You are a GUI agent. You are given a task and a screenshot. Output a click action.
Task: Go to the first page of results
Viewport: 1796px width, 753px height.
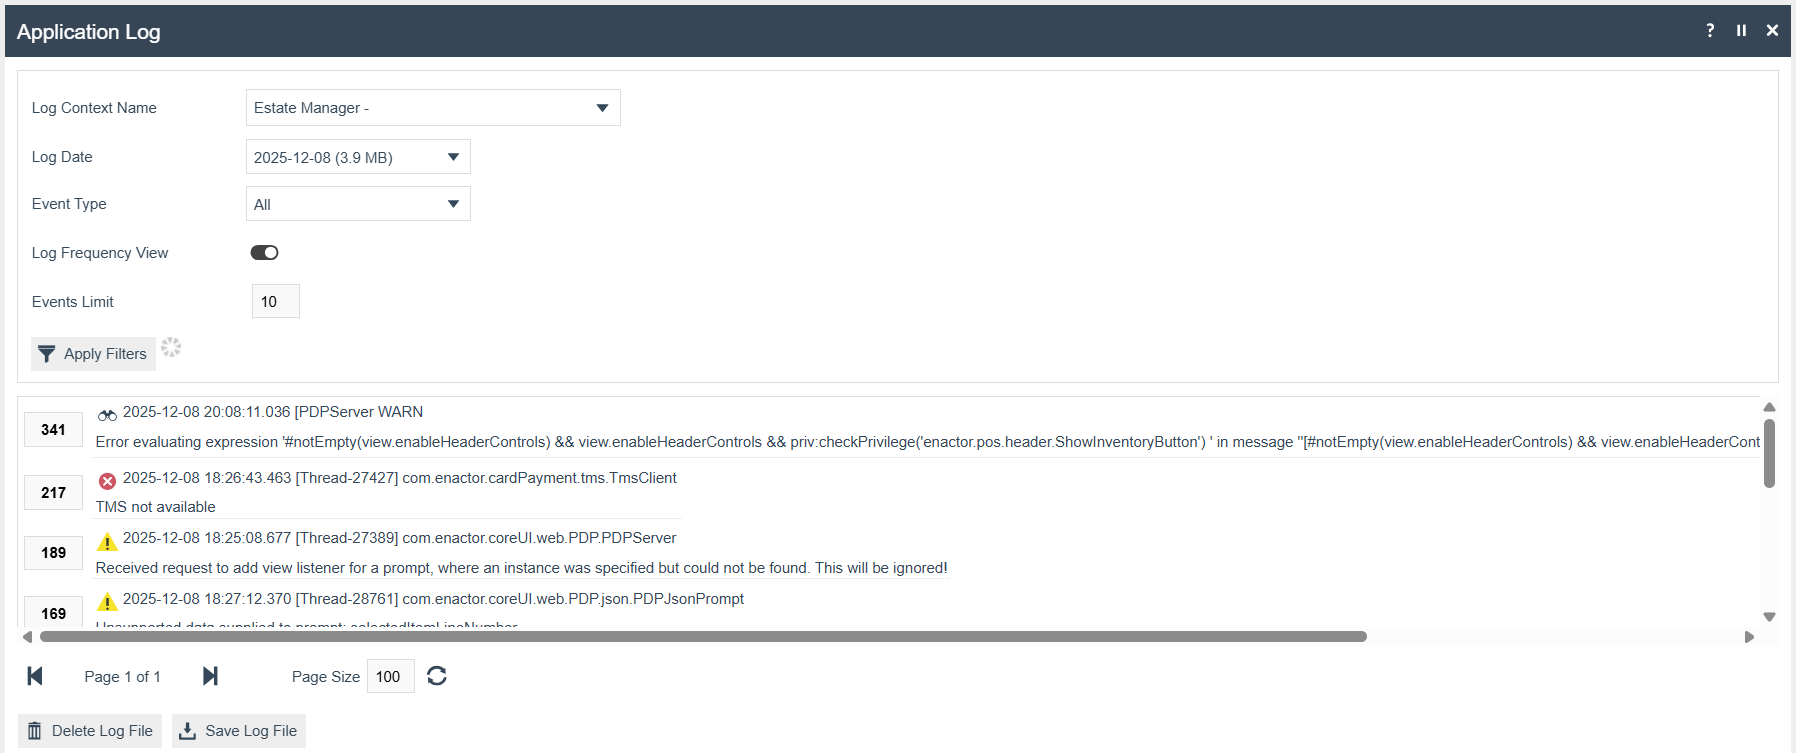tap(35, 676)
